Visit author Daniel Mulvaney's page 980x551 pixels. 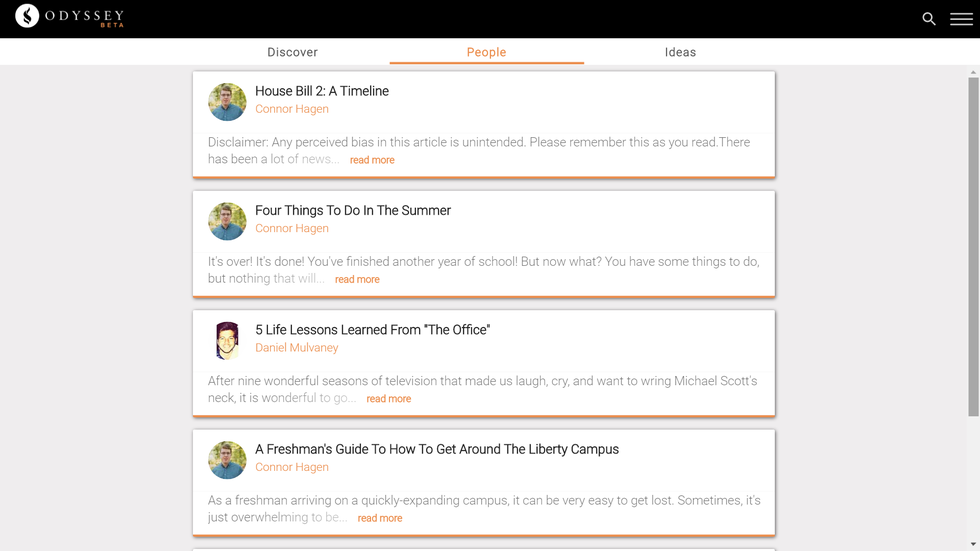pos(296,348)
